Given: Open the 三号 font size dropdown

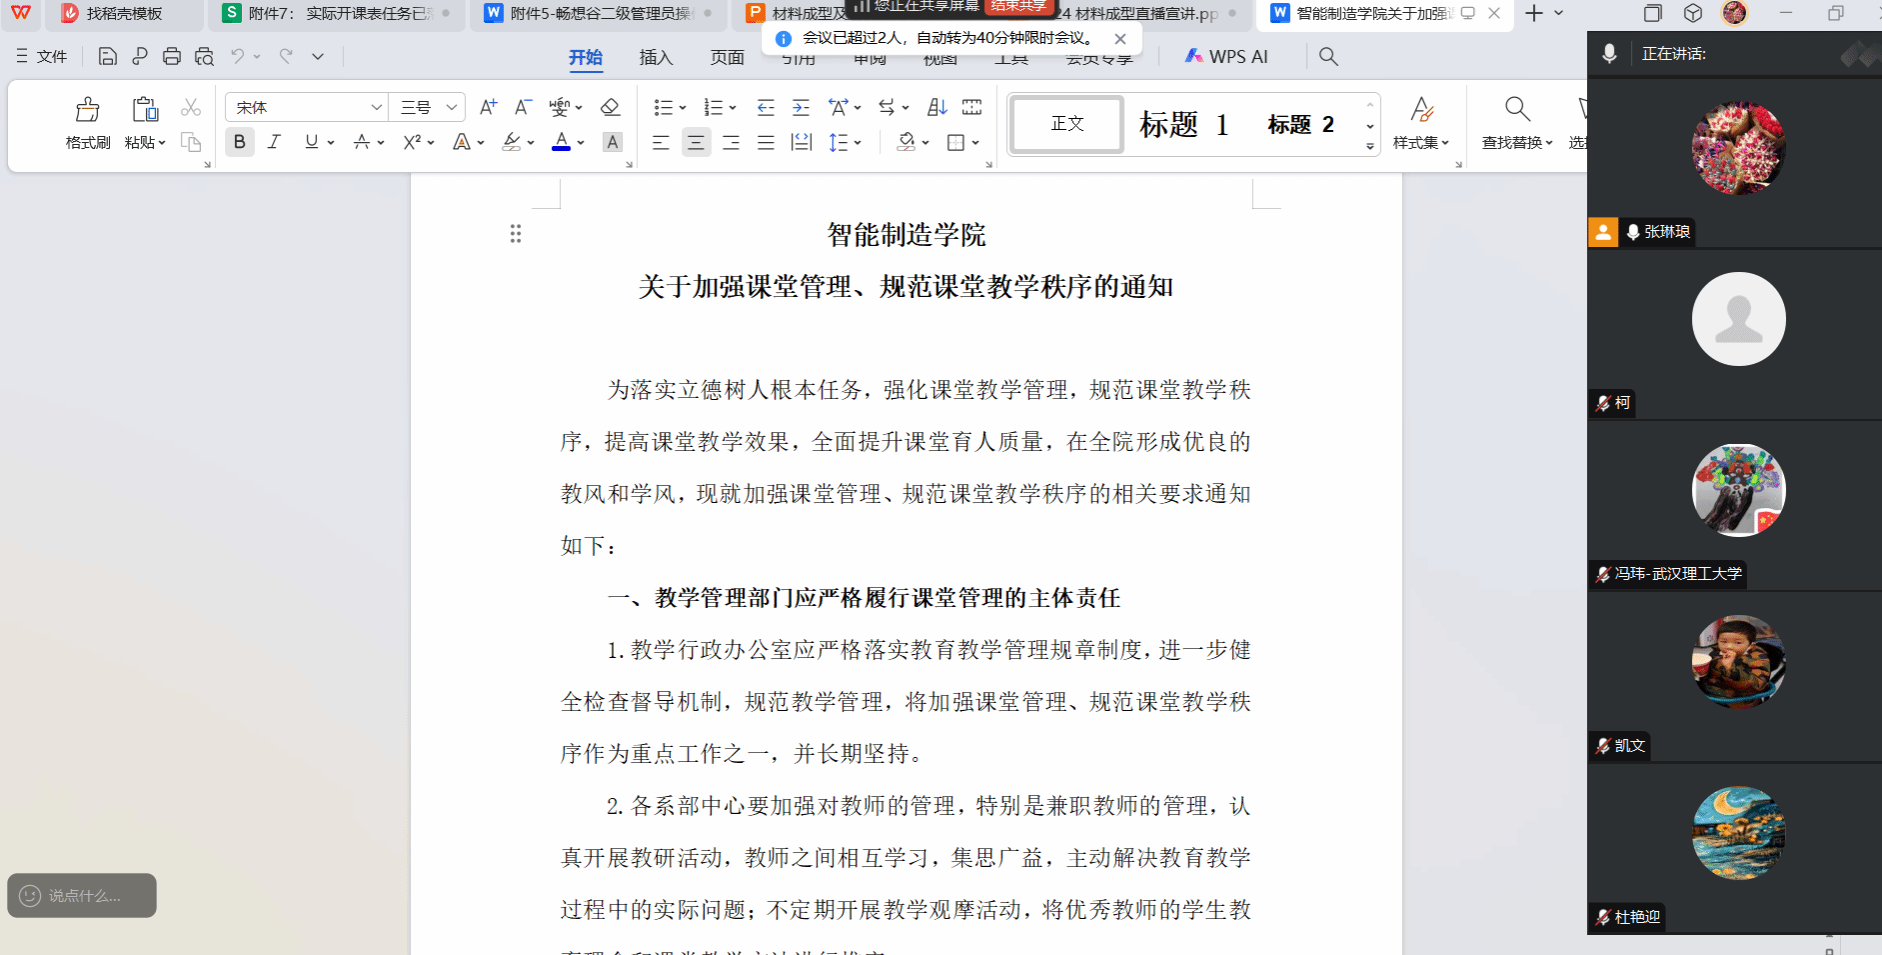Looking at the screenshot, I should [x=451, y=107].
